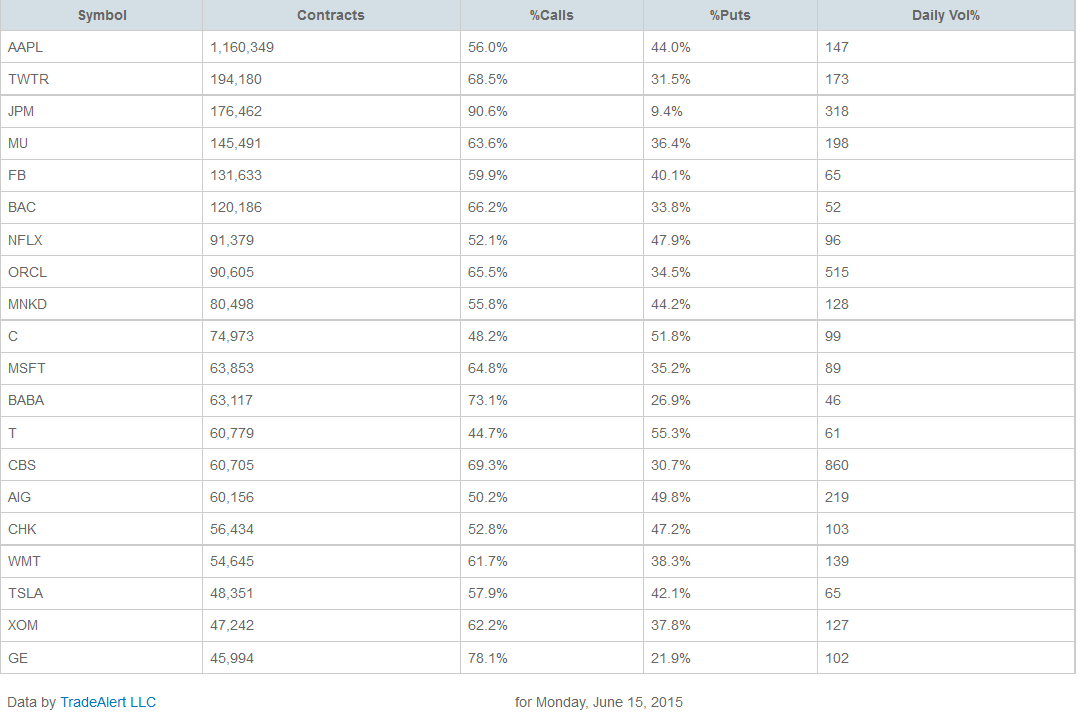This screenshot has height=727, width=1092.
Task: Select CBS daily volume value 860
Action: point(837,465)
